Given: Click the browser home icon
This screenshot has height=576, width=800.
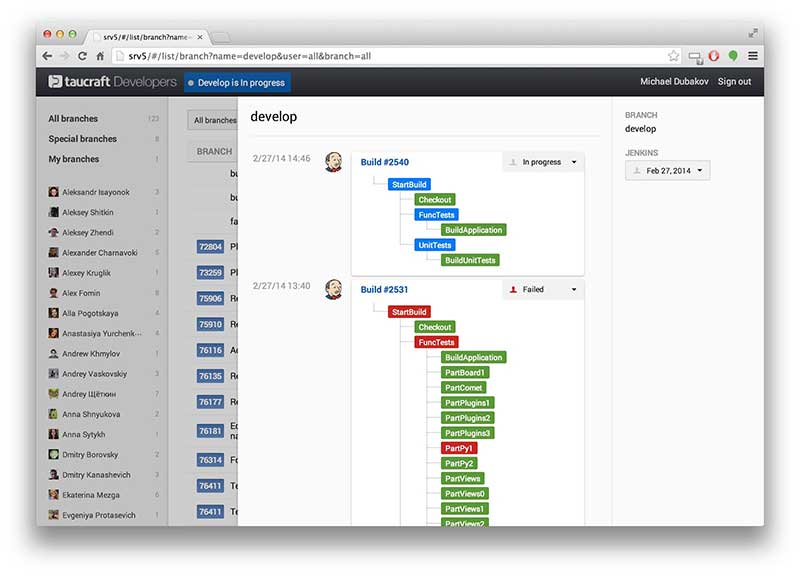Looking at the screenshot, I should pos(101,57).
